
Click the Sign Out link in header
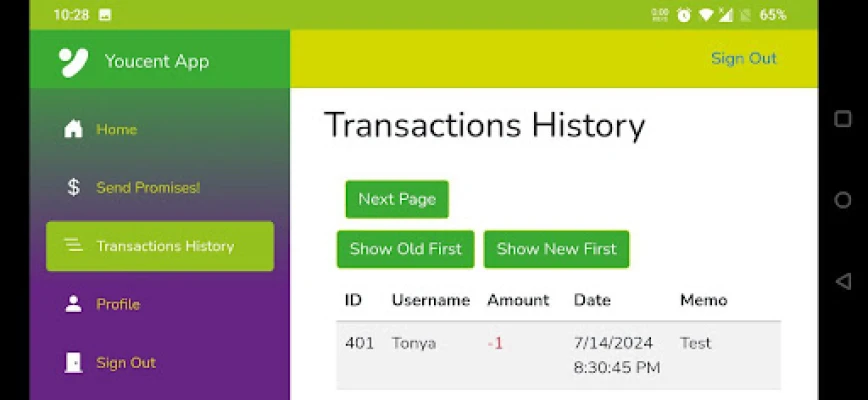click(x=743, y=58)
